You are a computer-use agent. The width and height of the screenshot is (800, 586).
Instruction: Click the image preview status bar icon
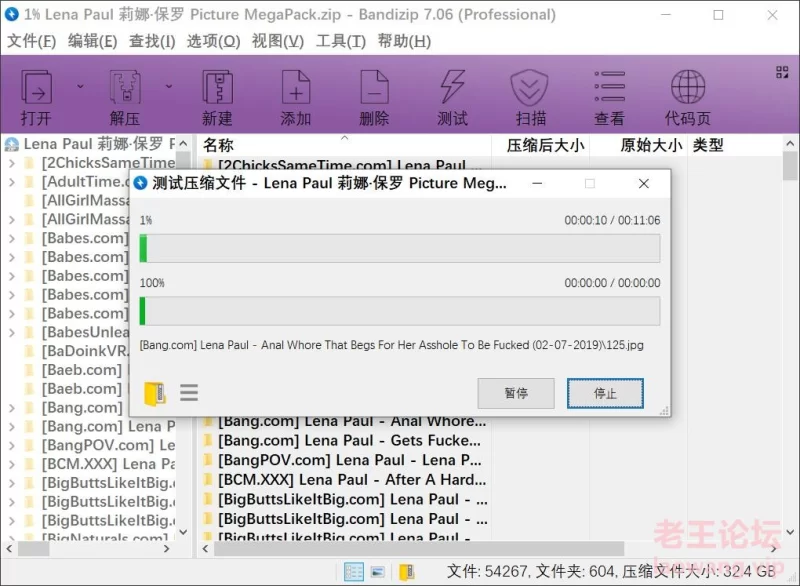(x=378, y=572)
